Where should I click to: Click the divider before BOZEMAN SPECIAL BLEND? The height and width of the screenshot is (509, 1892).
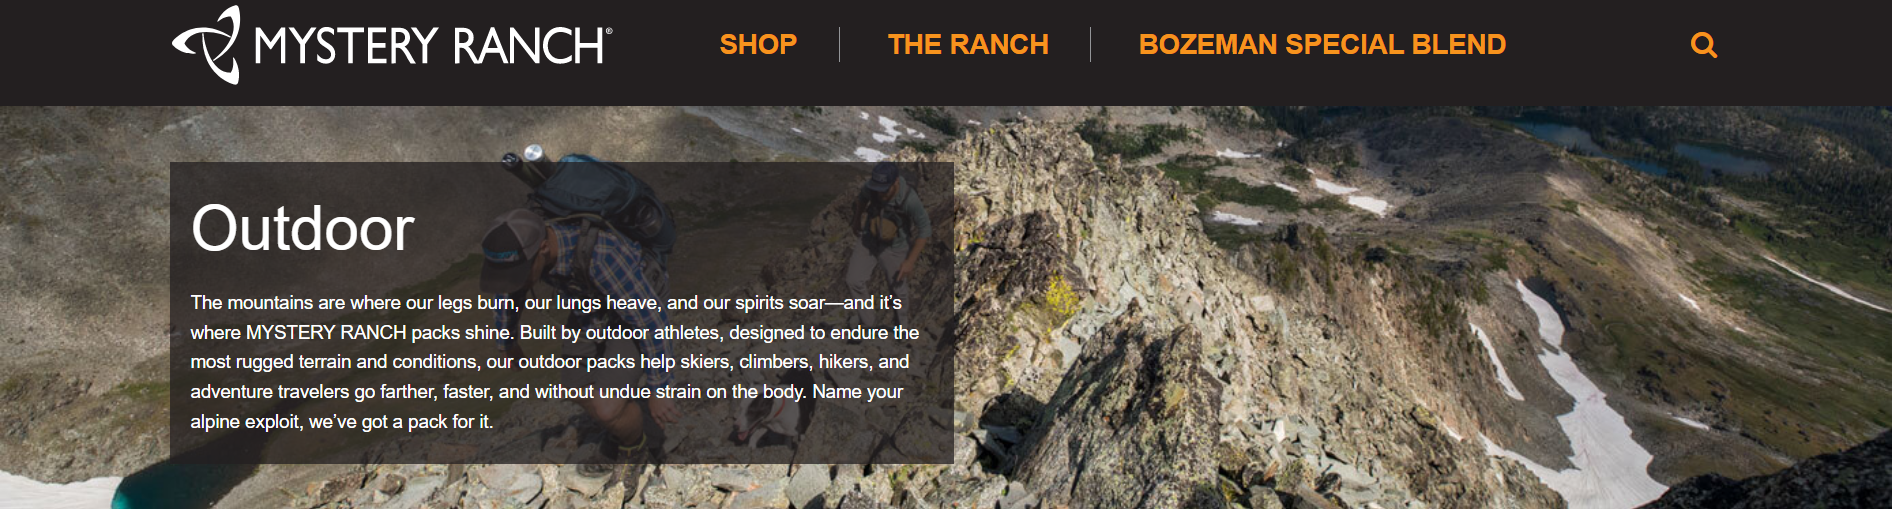tap(1091, 45)
